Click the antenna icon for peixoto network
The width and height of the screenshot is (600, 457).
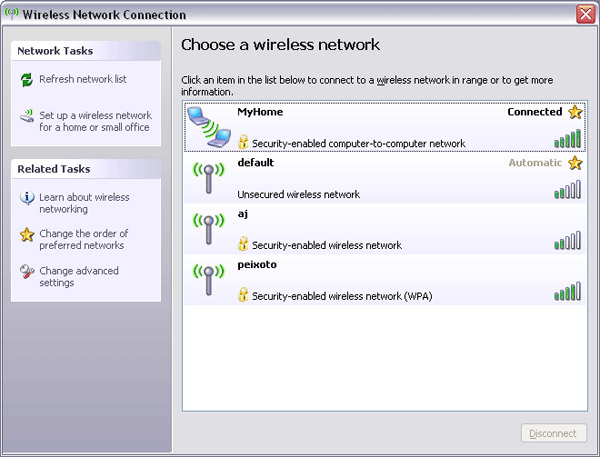(208, 279)
